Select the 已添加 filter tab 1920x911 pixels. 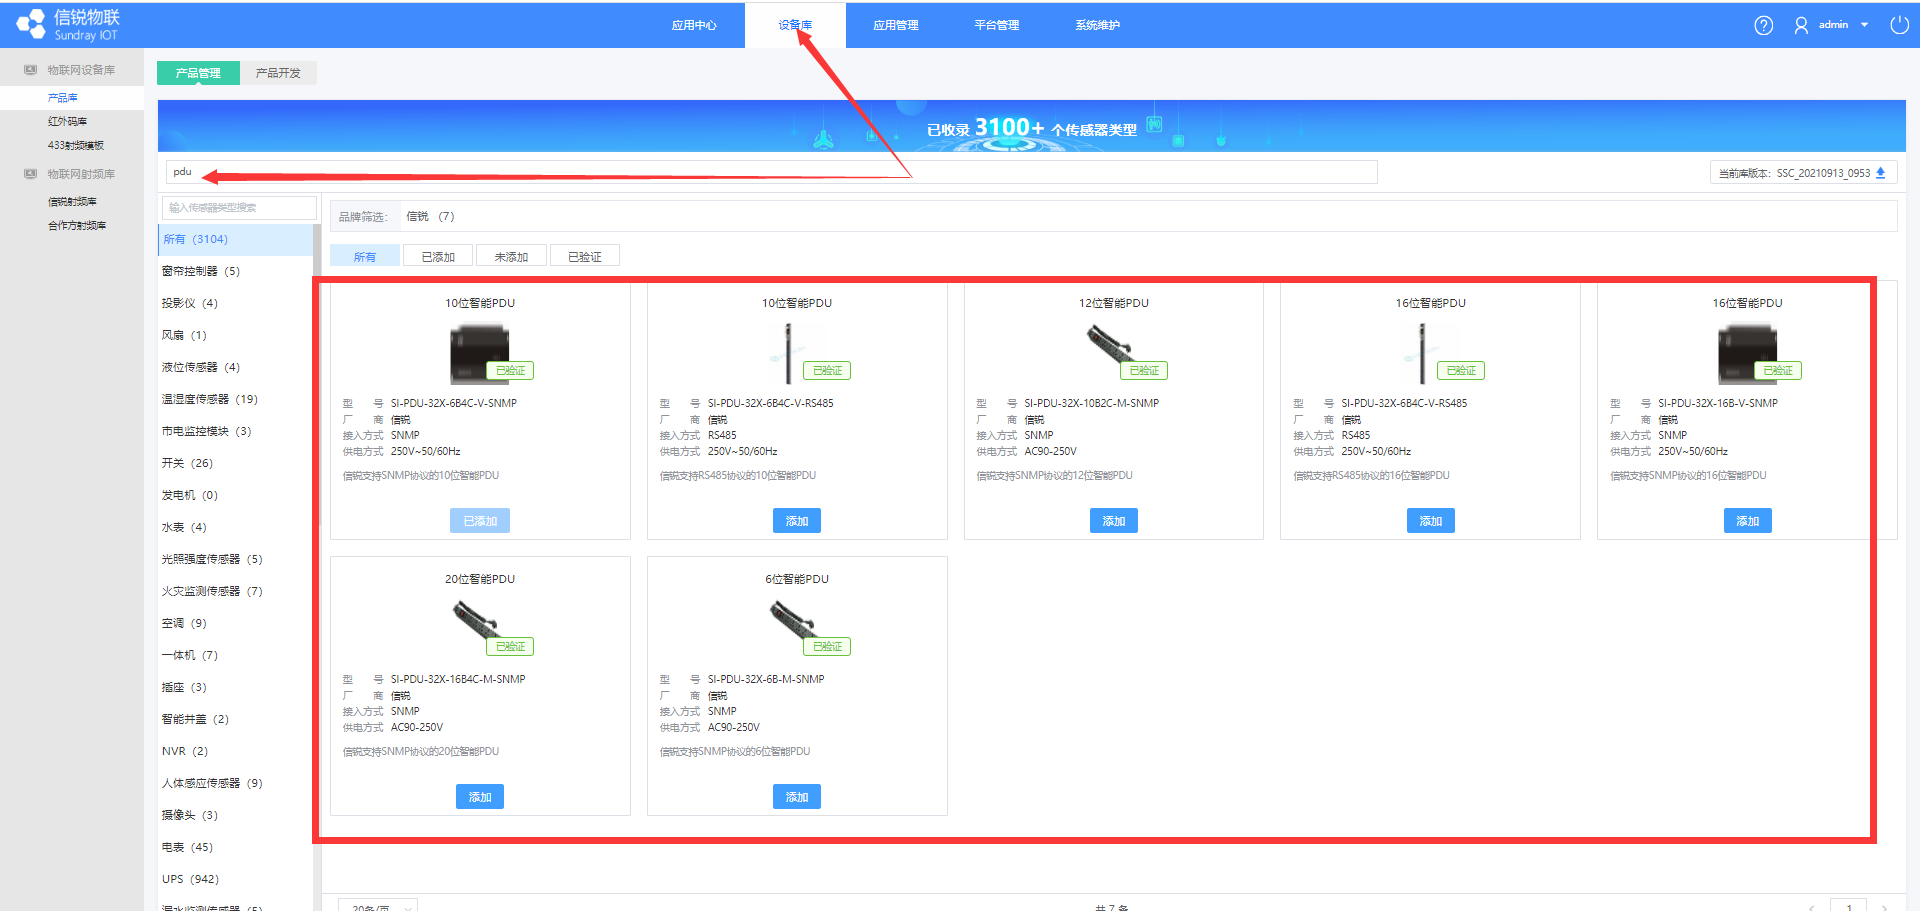coord(438,257)
